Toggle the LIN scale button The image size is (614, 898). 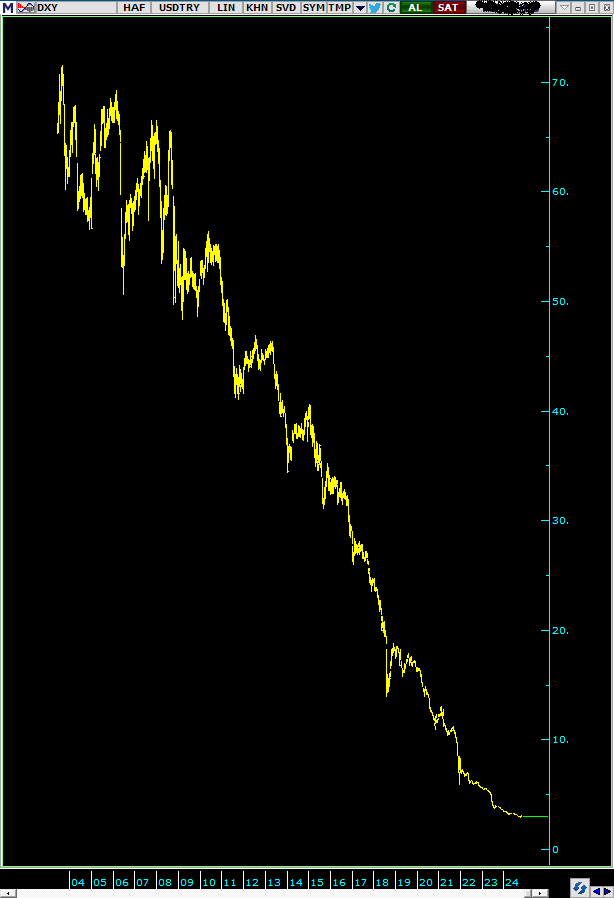coord(226,7)
